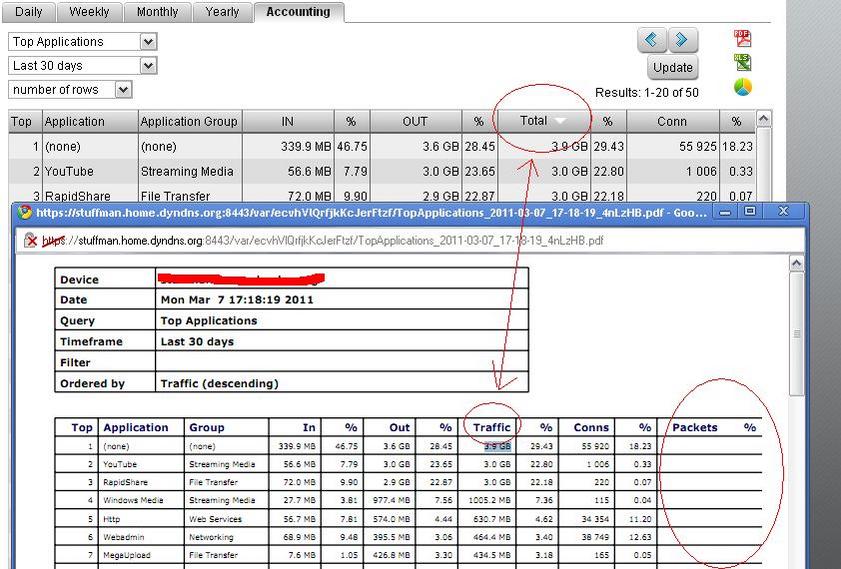Sort table by Conn column header
This screenshot has height=569, width=841.
tap(672, 121)
